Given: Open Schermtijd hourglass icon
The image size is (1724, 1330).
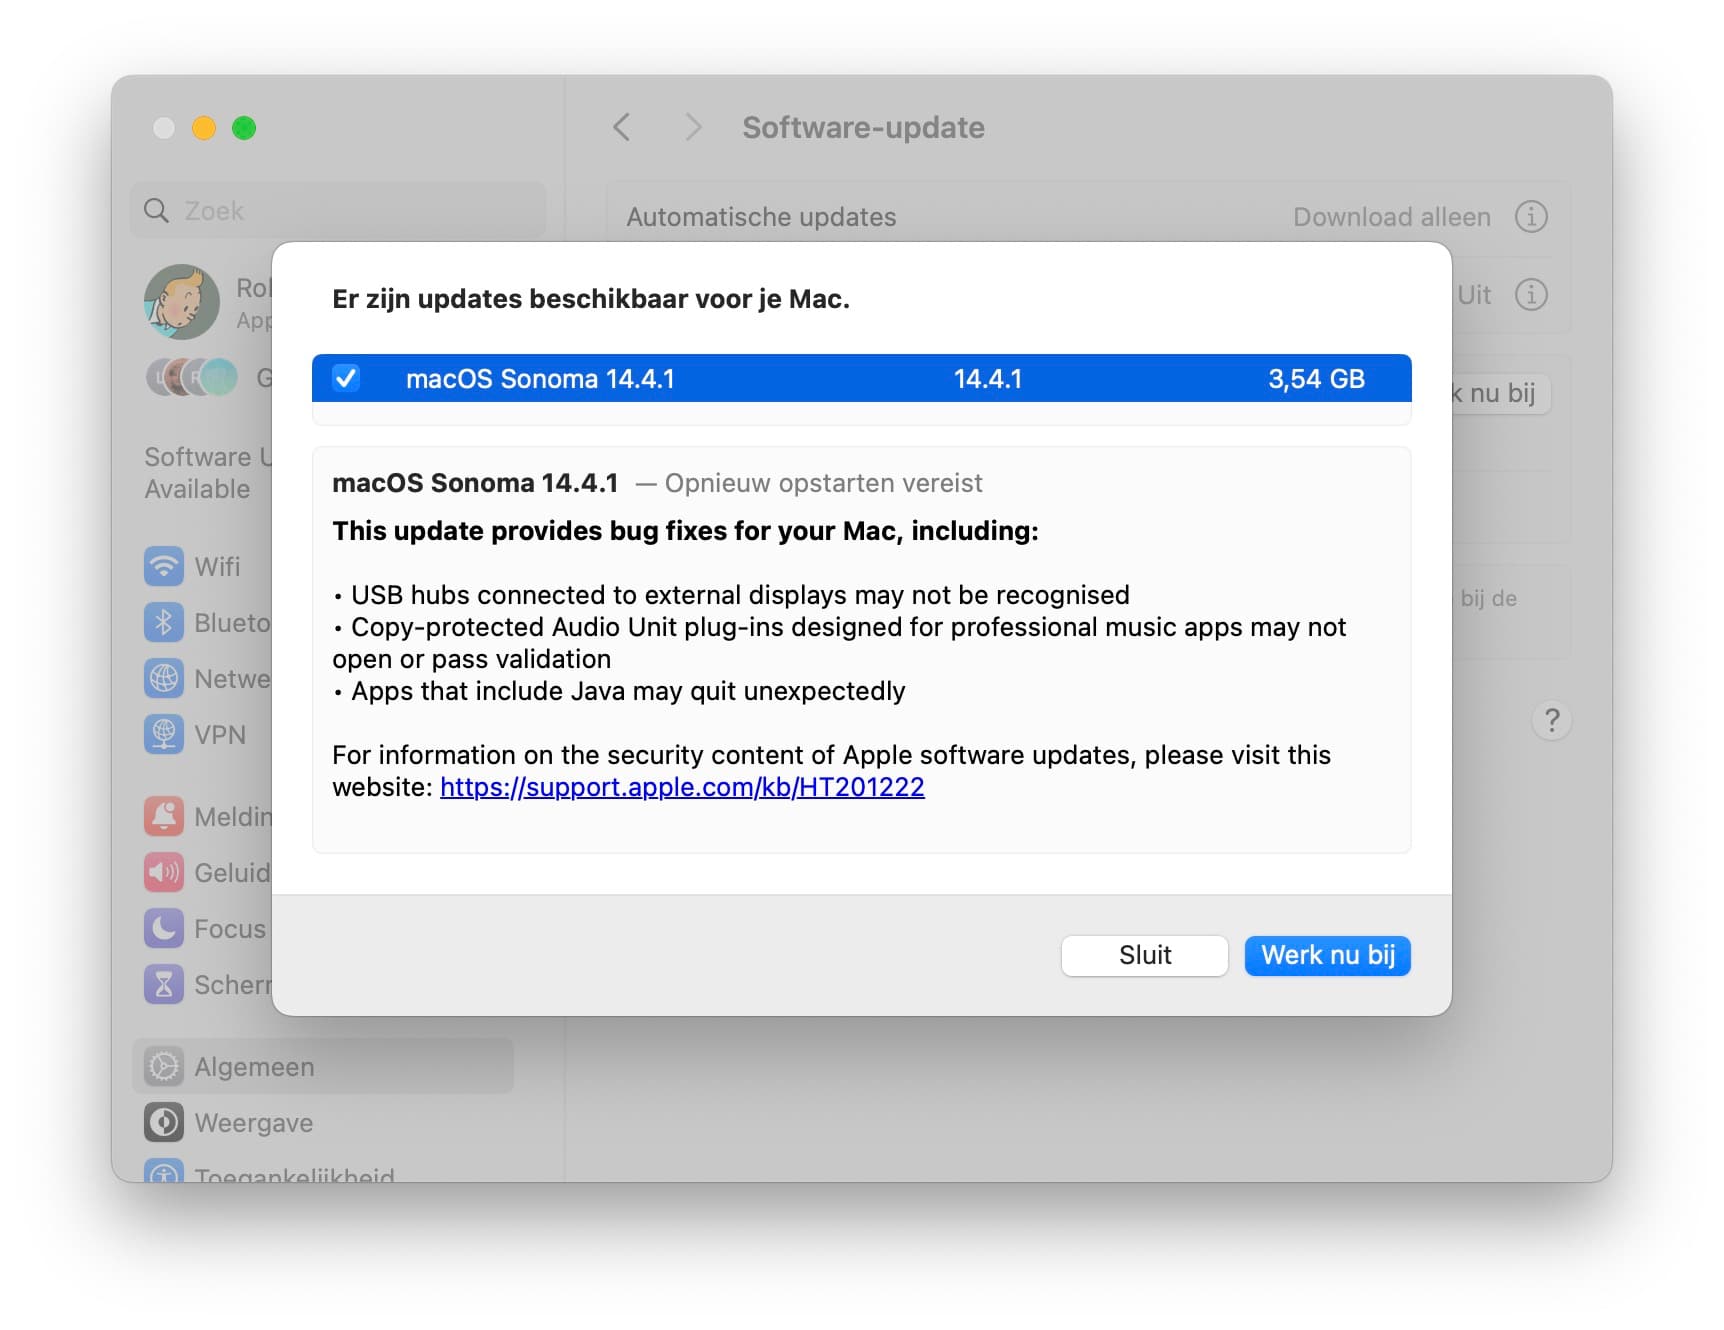Looking at the screenshot, I should pyautogui.click(x=164, y=984).
